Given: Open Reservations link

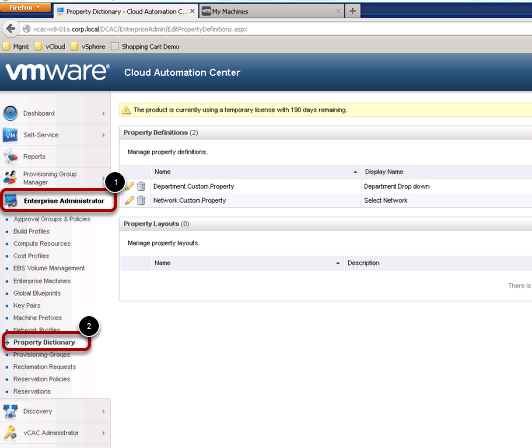Looking at the screenshot, I should [x=32, y=392].
